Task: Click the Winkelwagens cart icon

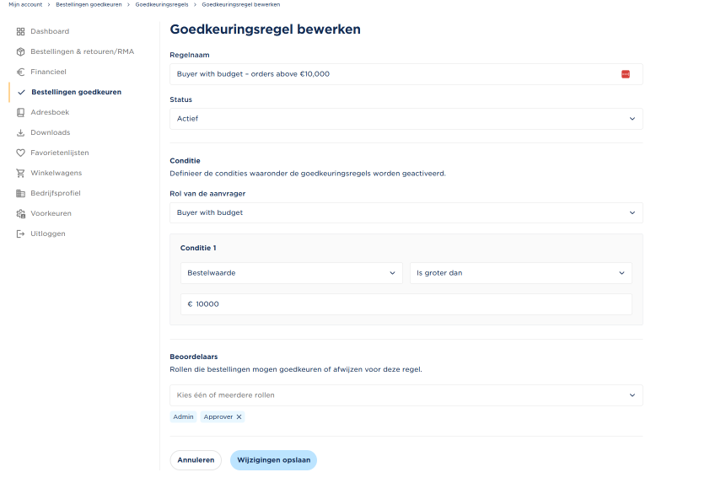Action: point(20,173)
